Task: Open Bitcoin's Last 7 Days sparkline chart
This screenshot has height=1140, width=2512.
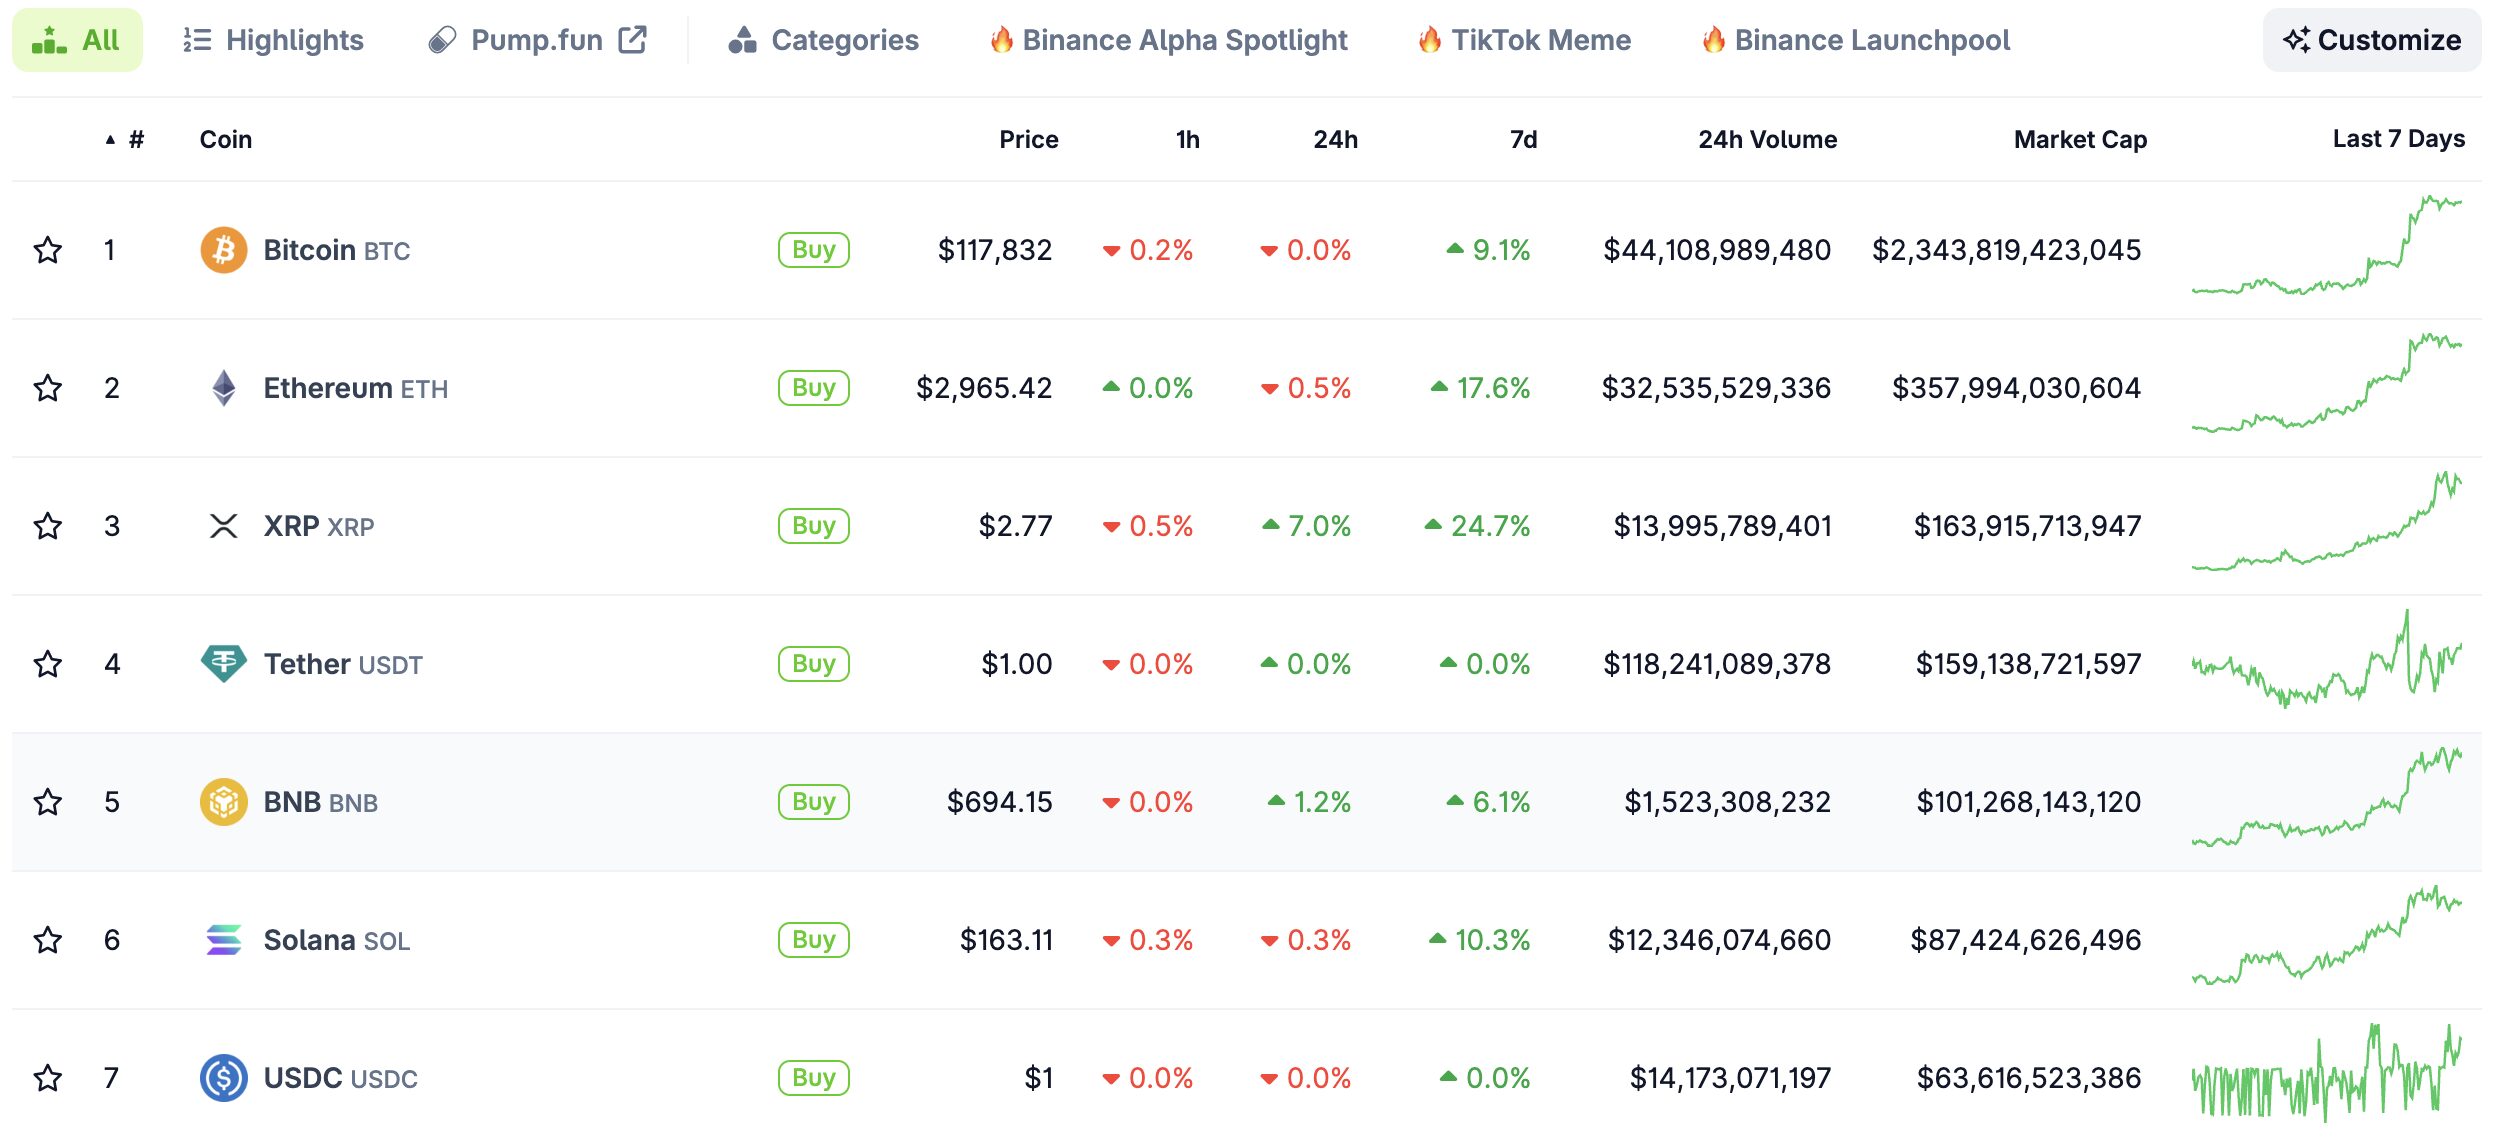Action: coord(2327,248)
